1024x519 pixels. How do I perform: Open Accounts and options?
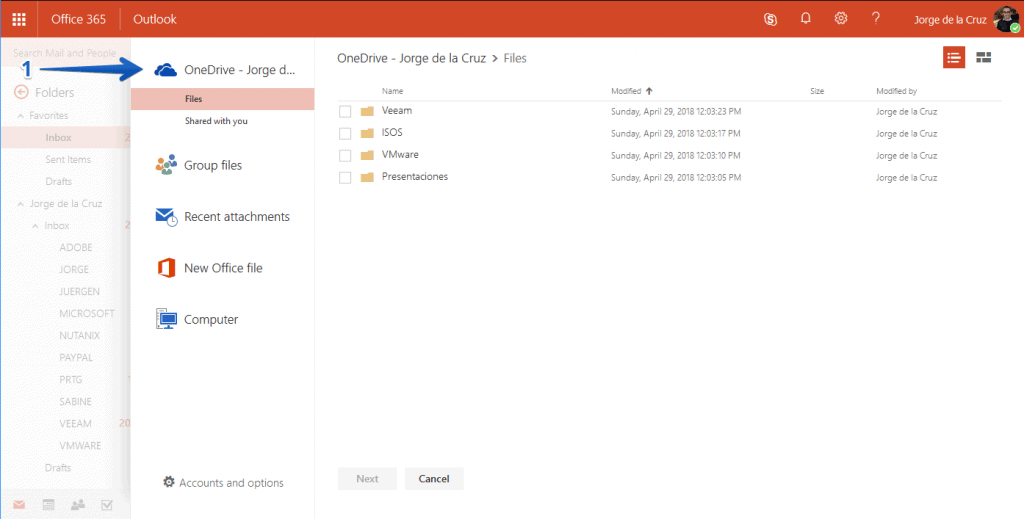[x=231, y=483]
